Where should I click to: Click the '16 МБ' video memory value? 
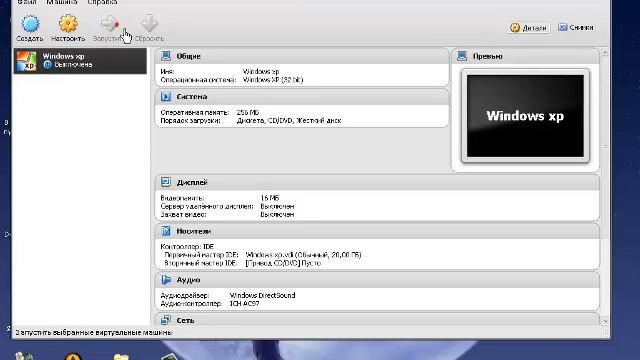tap(270, 198)
